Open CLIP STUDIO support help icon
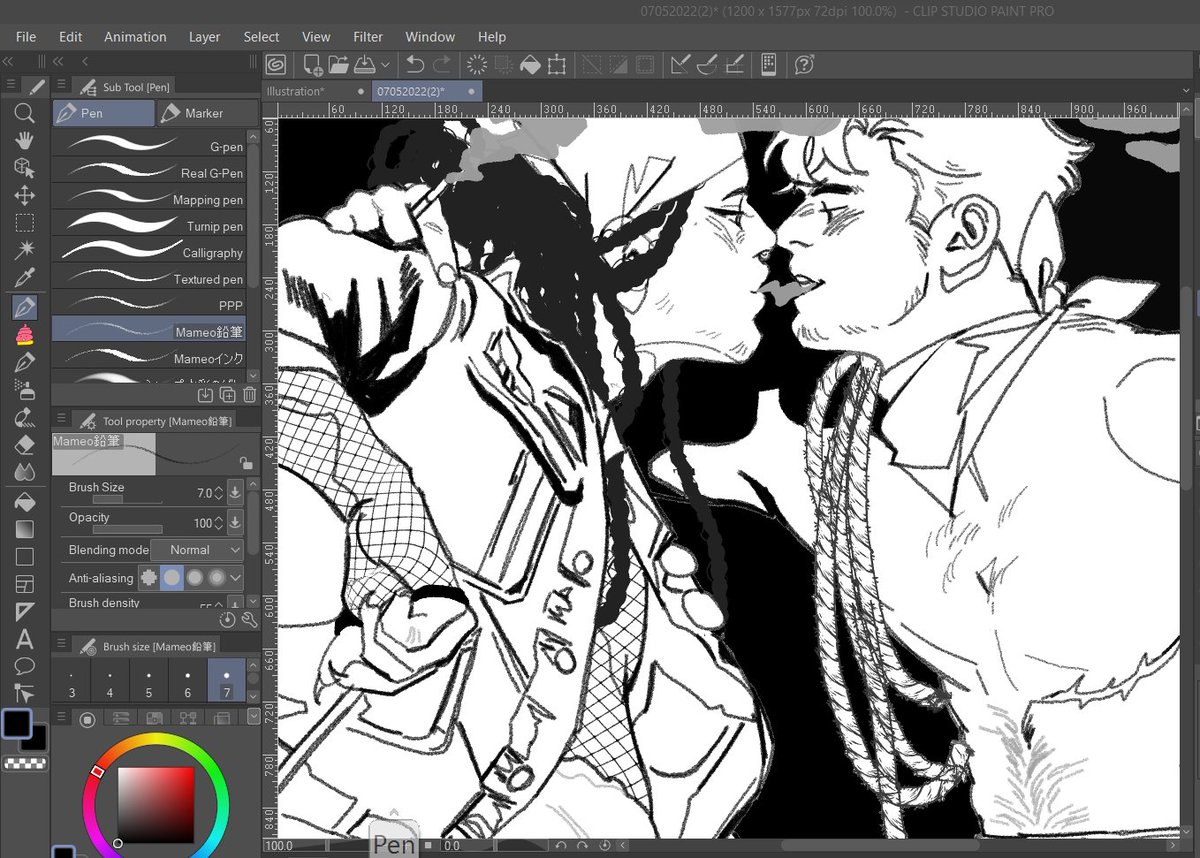Screen dimensions: 1200x858 [x=803, y=65]
